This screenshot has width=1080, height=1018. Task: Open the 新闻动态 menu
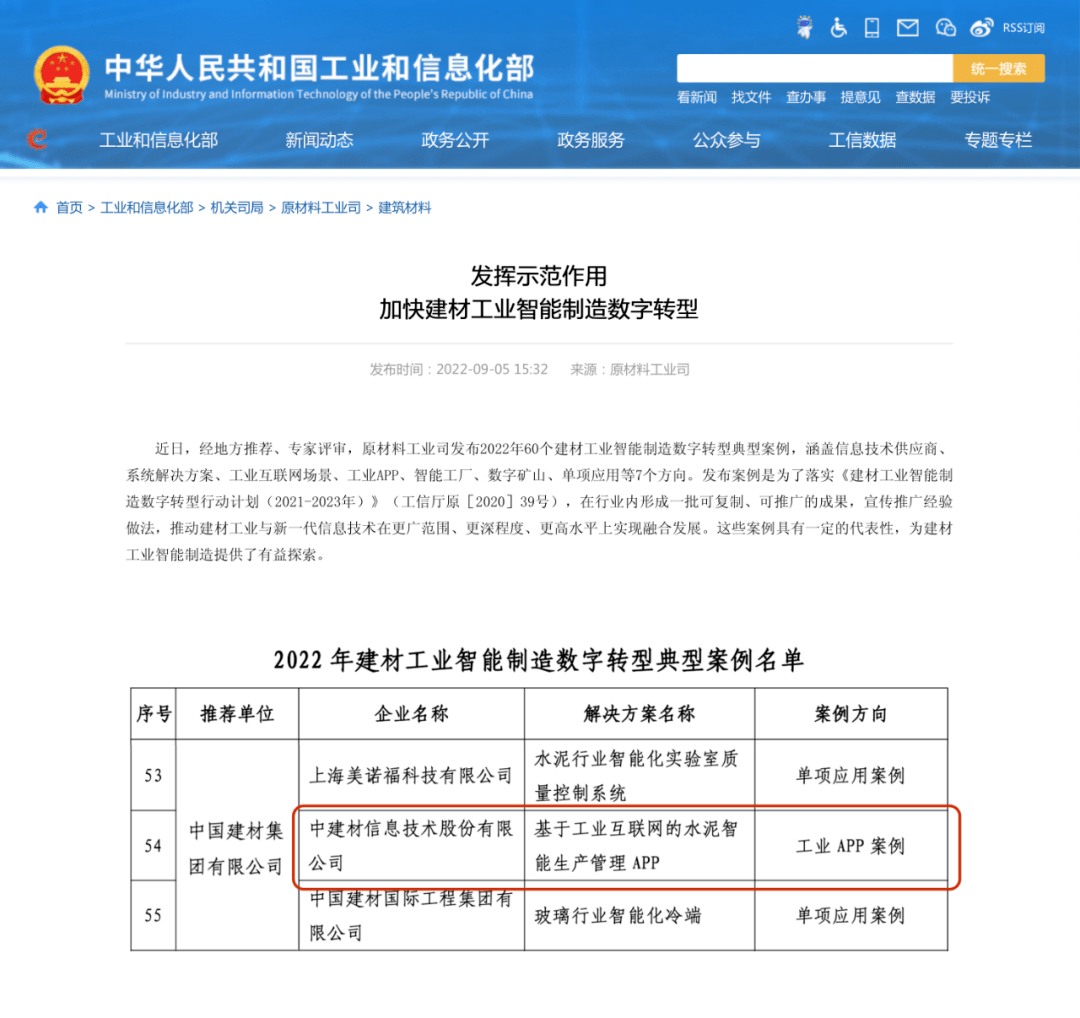click(x=319, y=140)
